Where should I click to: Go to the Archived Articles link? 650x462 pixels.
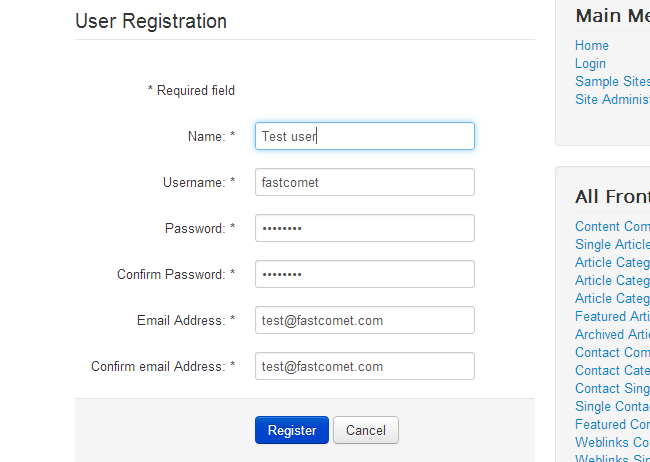point(612,334)
